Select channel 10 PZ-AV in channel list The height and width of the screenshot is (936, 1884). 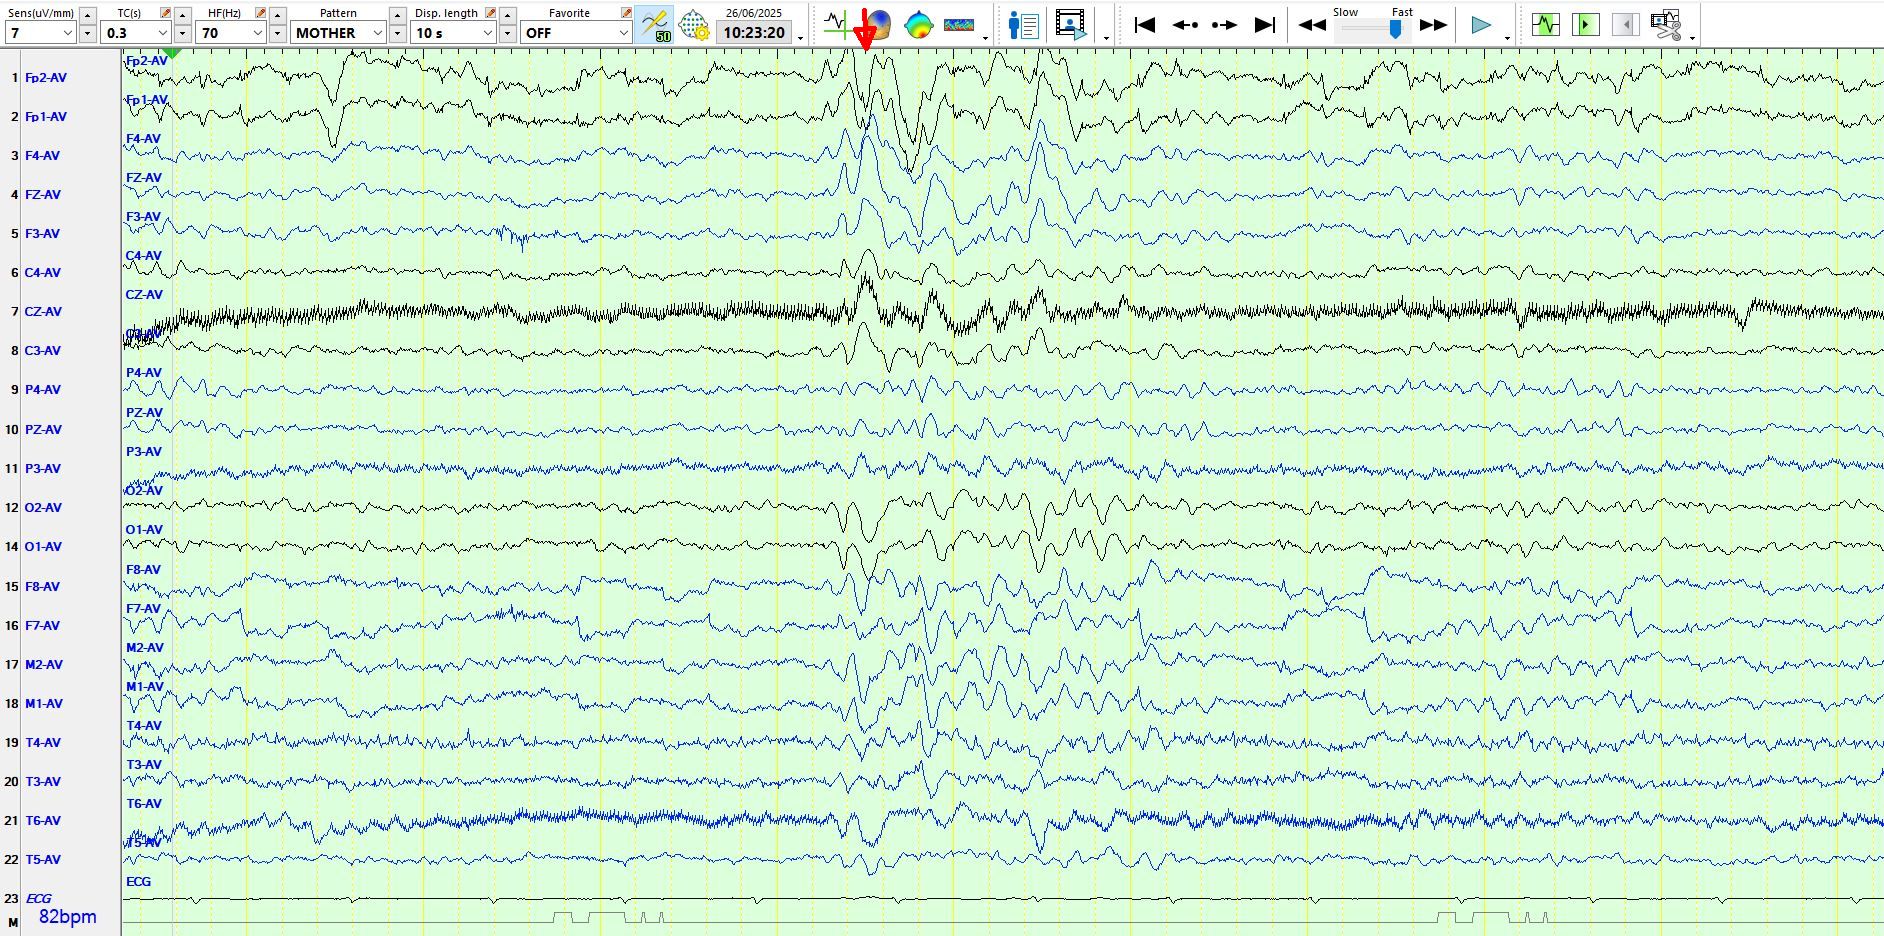[43, 429]
